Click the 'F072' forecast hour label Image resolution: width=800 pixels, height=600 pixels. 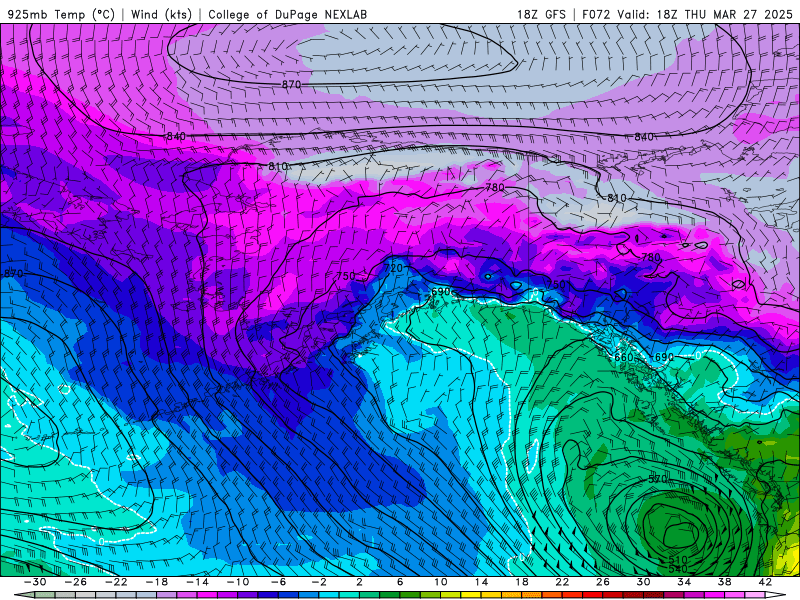[596, 14]
